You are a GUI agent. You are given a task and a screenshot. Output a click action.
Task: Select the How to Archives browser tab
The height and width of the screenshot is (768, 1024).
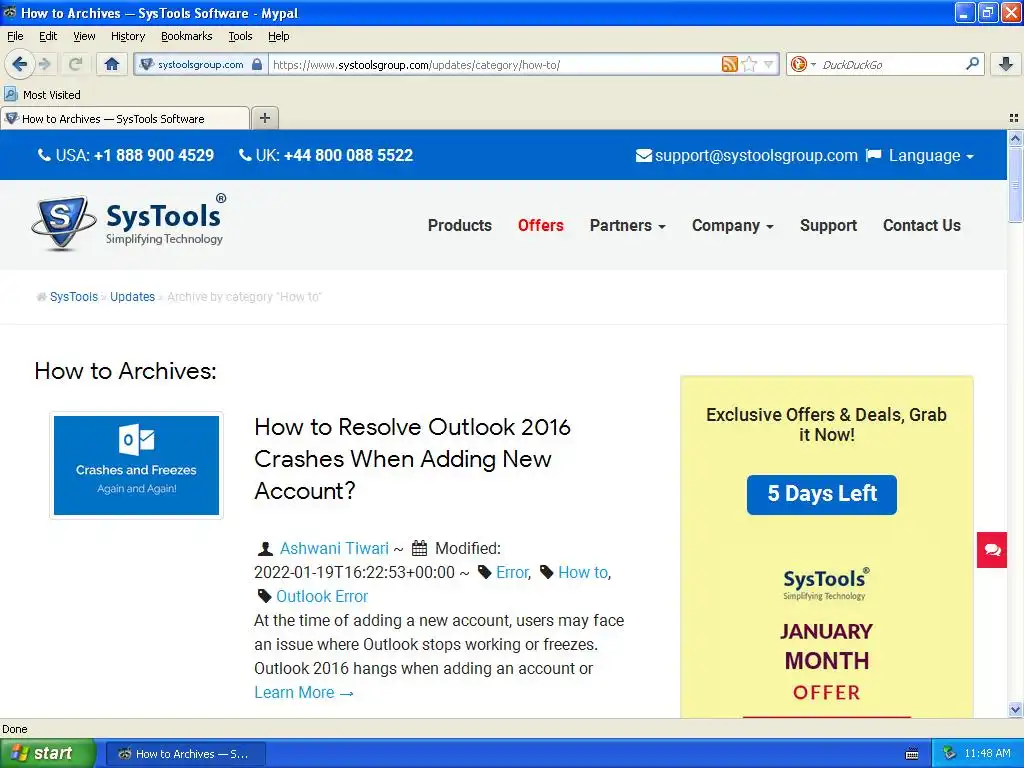(x=125, y=118)
